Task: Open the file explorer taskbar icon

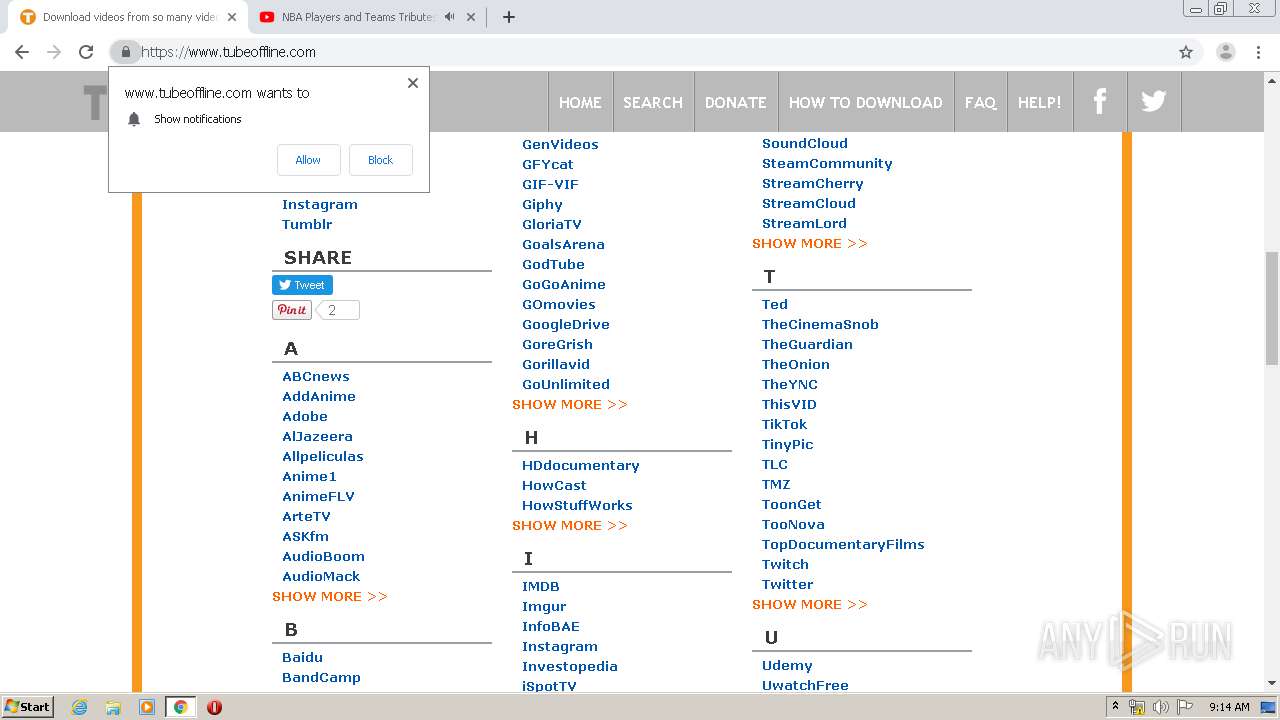Action: pyautogui.click(x=113, y=707)
